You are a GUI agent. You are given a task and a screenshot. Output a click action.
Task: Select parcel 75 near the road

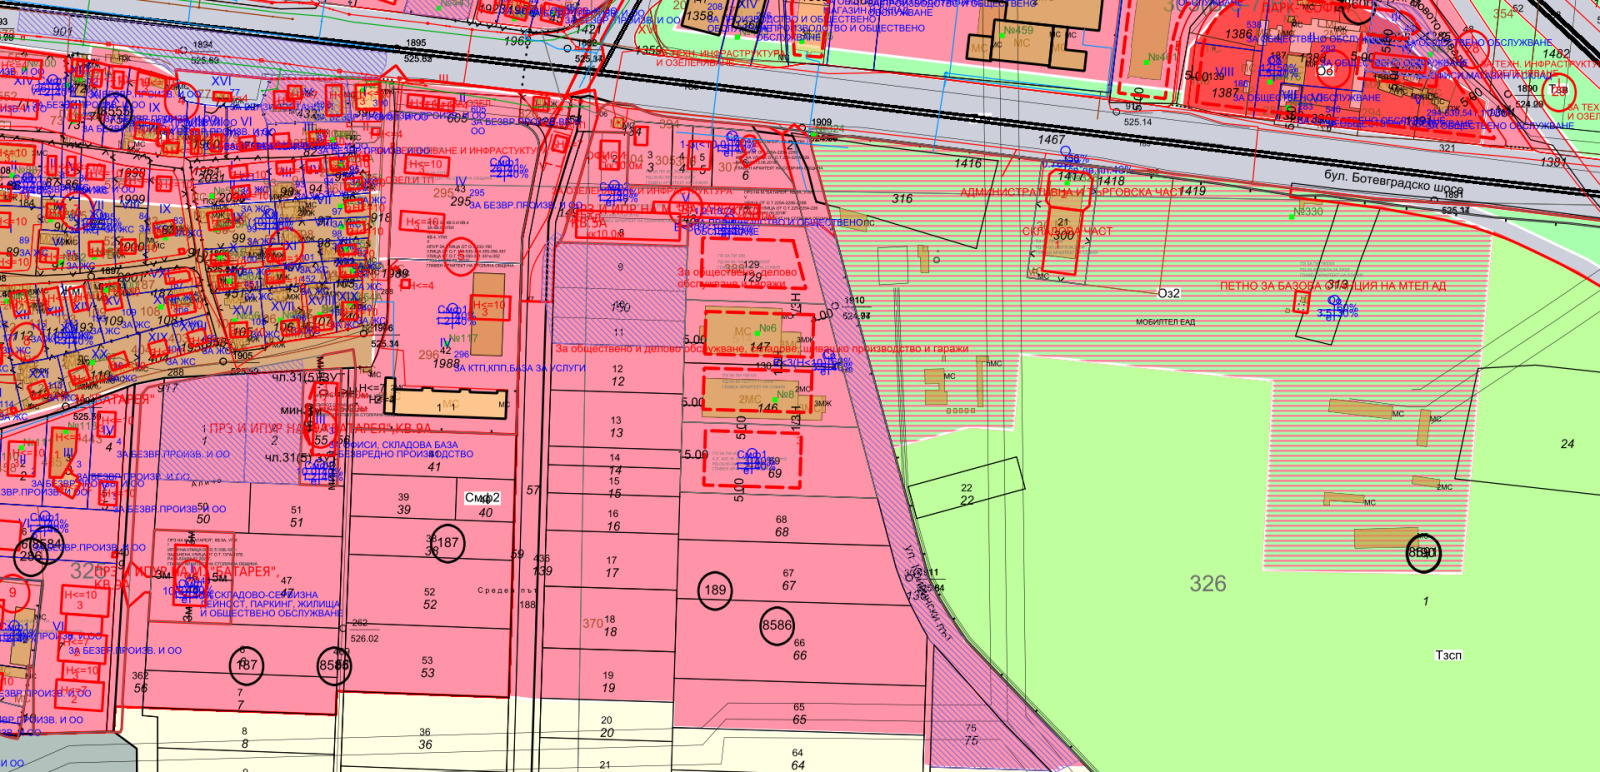pyautogui.click(x=971, y=735)
